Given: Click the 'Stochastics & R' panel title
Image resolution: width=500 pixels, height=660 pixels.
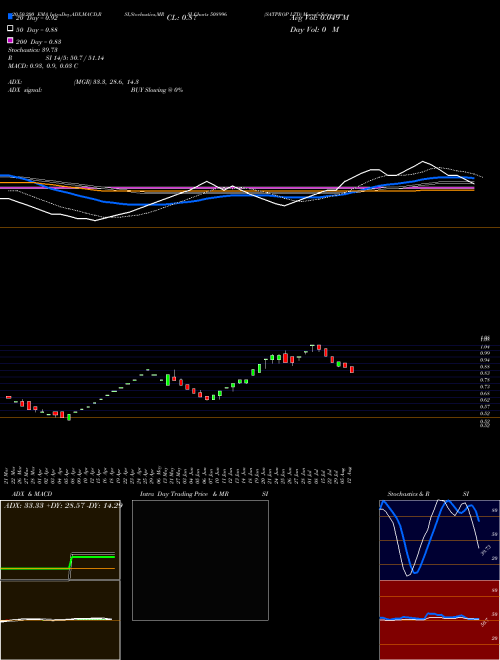Looking at the screenshot, I should tap(409, 494).
